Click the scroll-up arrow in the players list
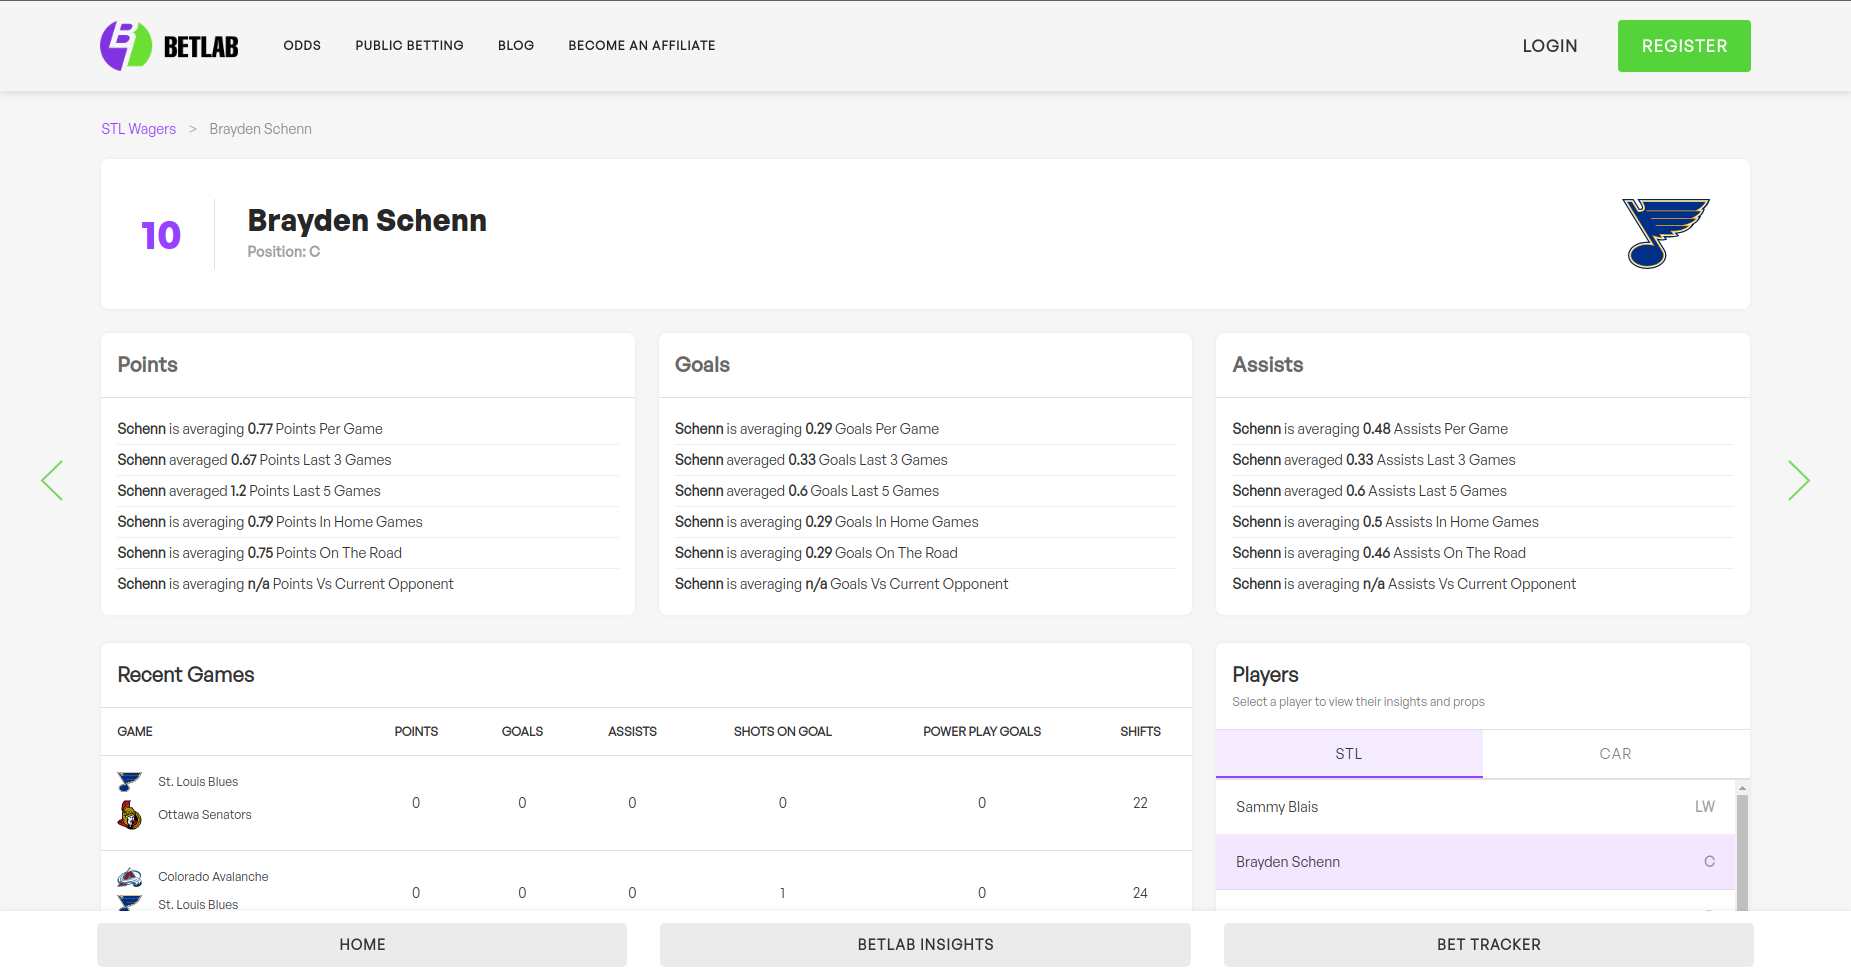This screenshot has width=1851, height=979. click(x=1742, y=789)
